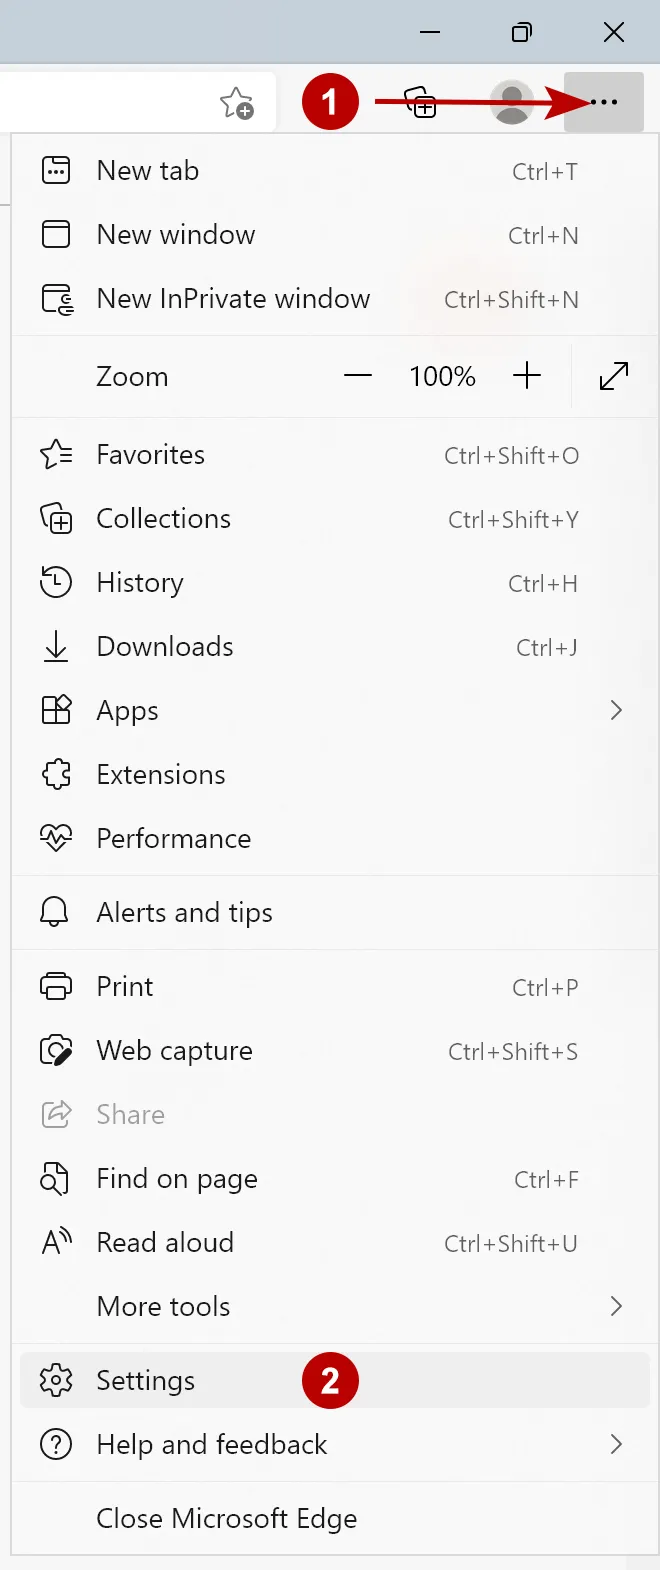The width and height of the screenshot is (660, 1570).
Task: Click the Settings gear icon
Action: (57, 1380)
